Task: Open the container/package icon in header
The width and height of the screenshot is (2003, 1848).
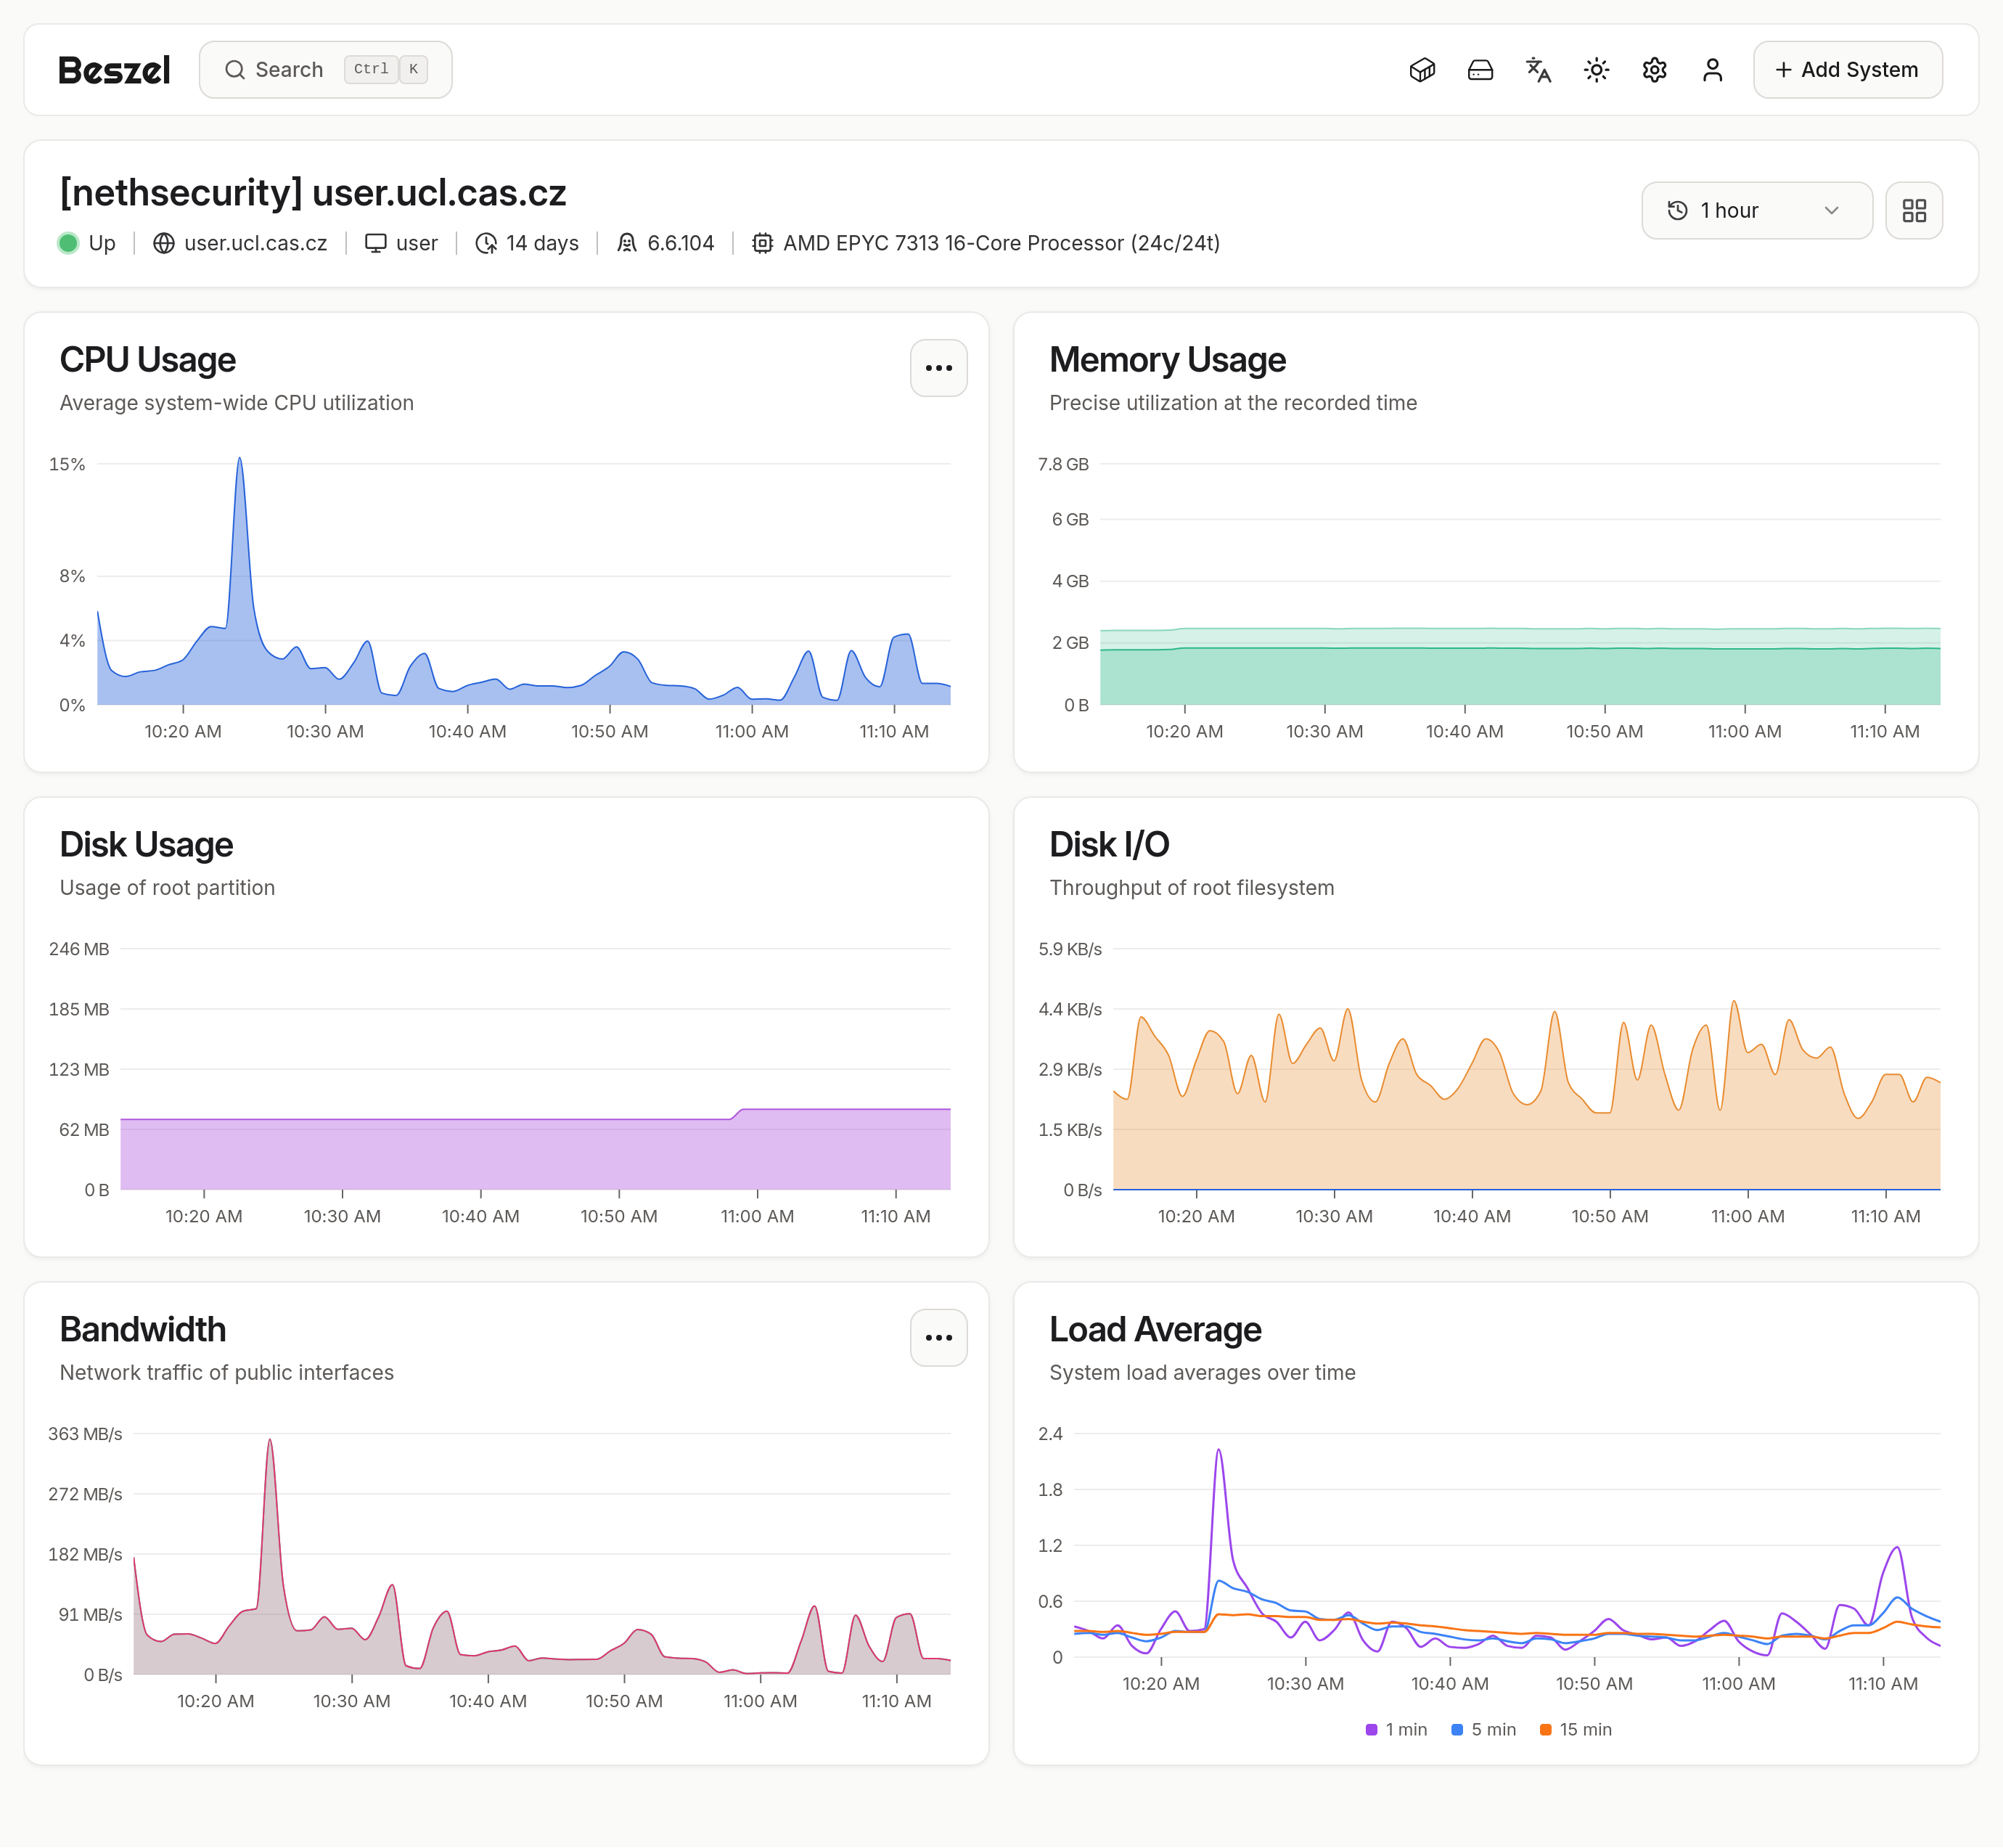Action: tap(1422, 70)
